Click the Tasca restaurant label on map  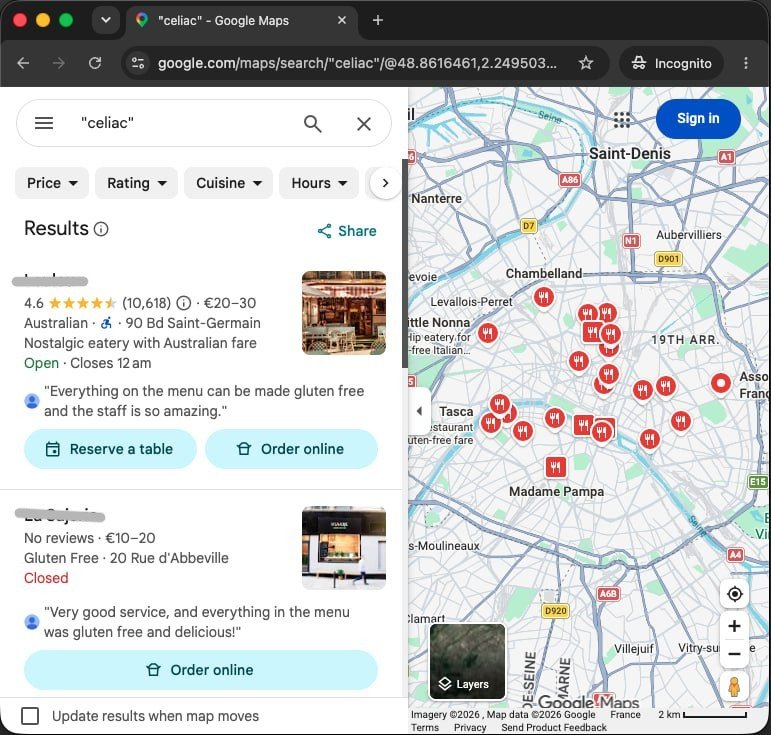(456, 411)
